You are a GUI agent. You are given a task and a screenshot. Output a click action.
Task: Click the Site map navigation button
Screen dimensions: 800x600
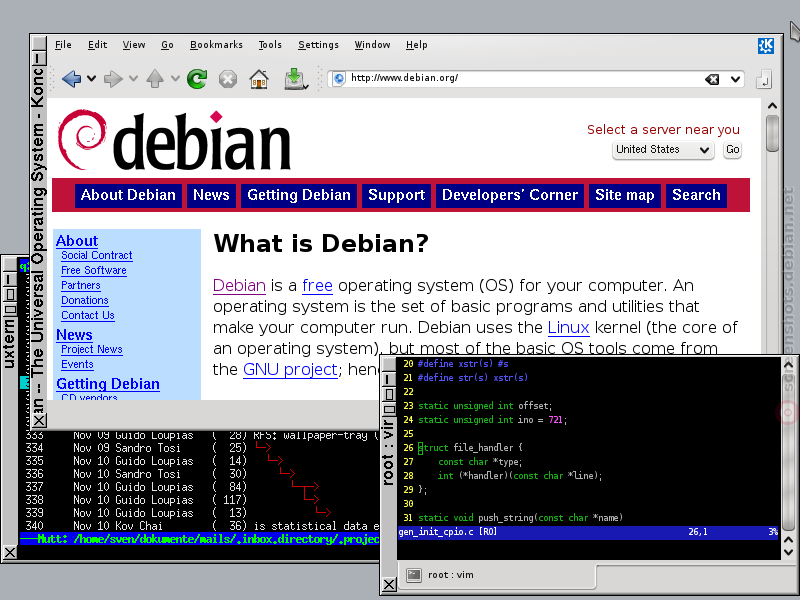tap(624, 195)
